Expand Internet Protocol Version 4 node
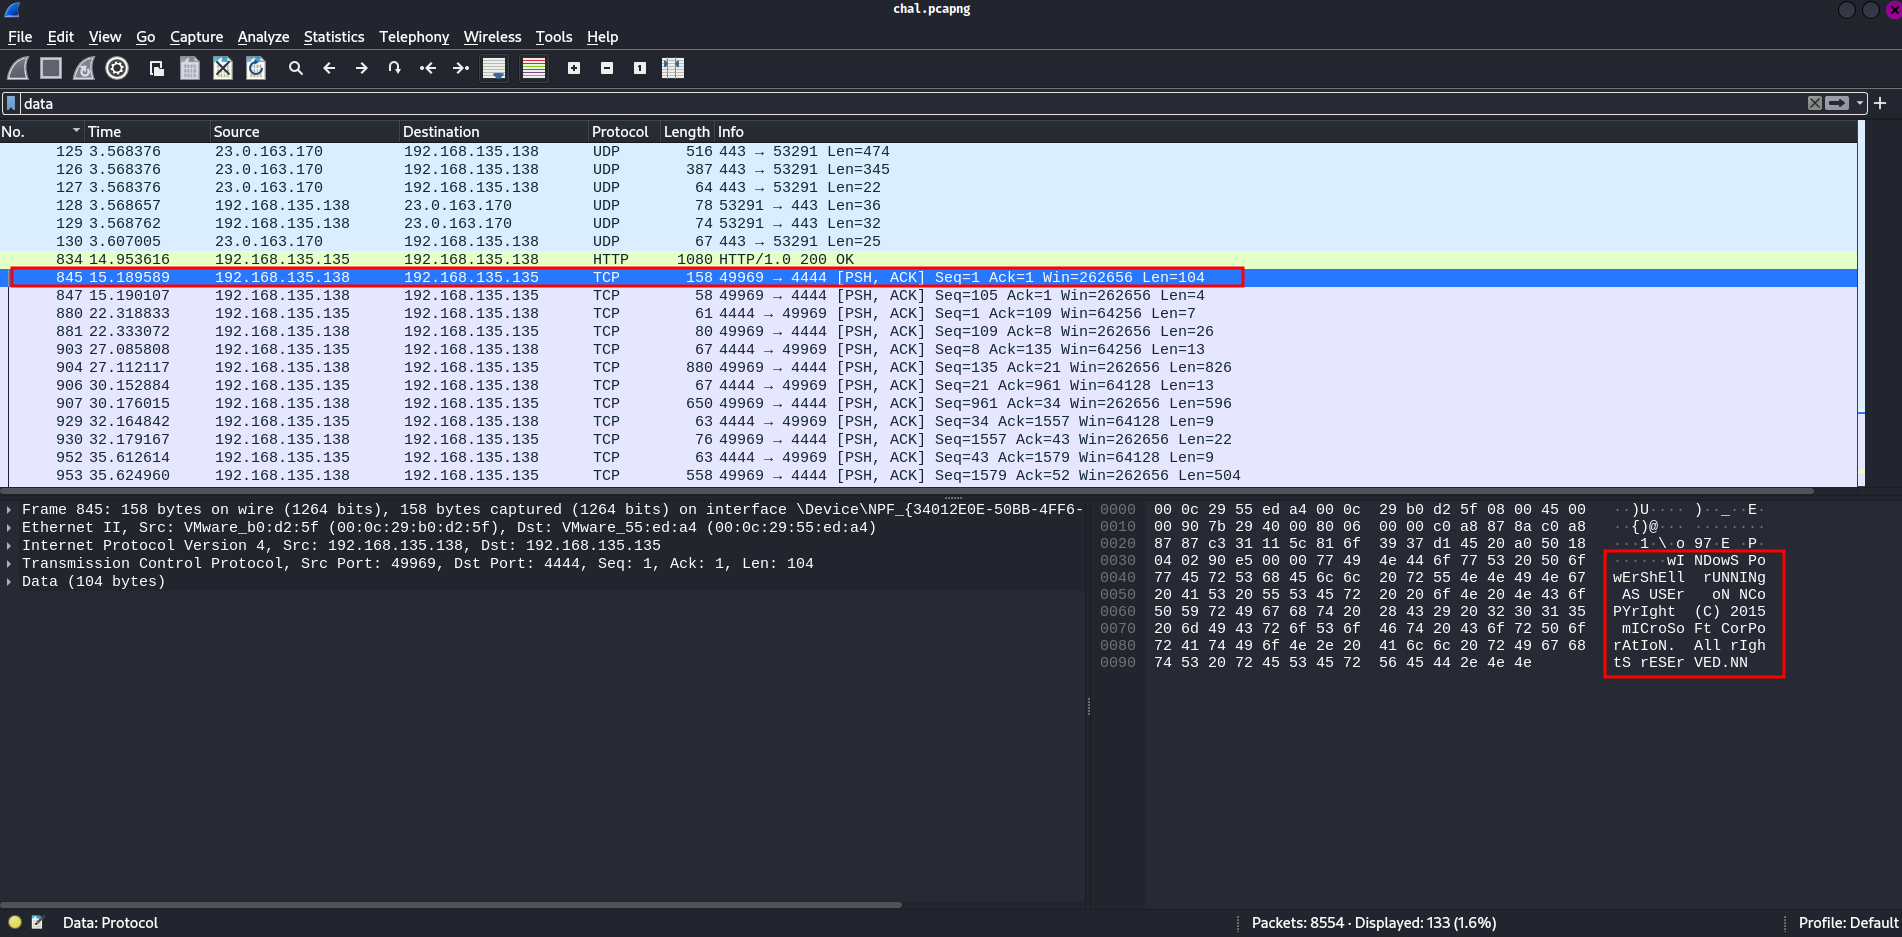 point(10,546)
